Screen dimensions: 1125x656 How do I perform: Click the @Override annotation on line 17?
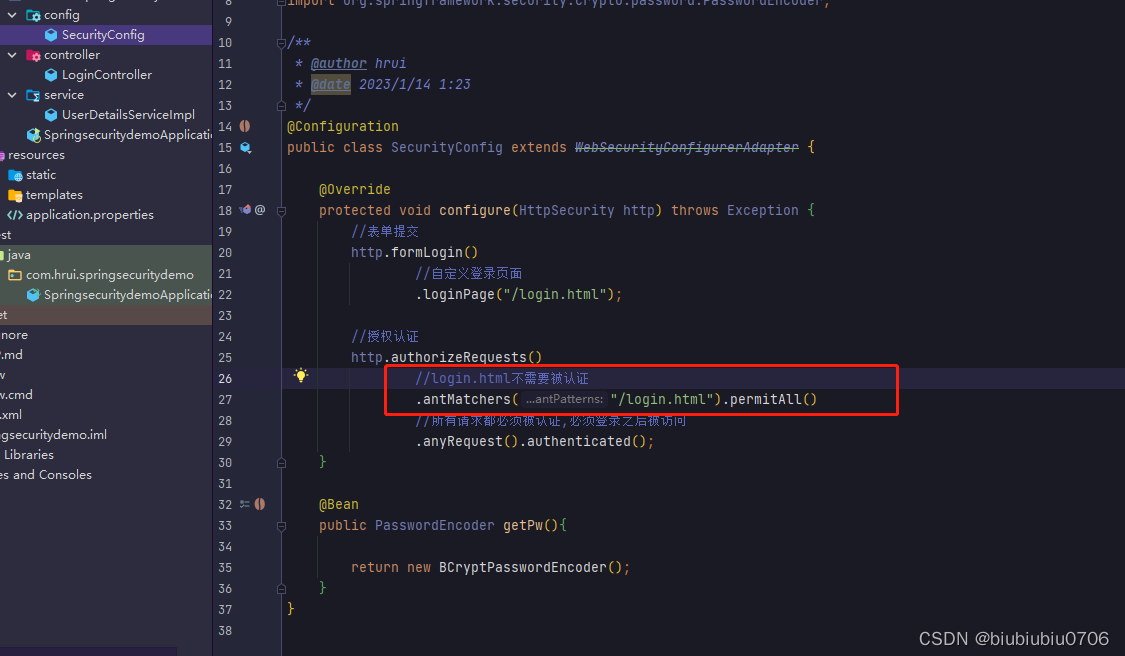pyautogui.click(x=354, y=189)
